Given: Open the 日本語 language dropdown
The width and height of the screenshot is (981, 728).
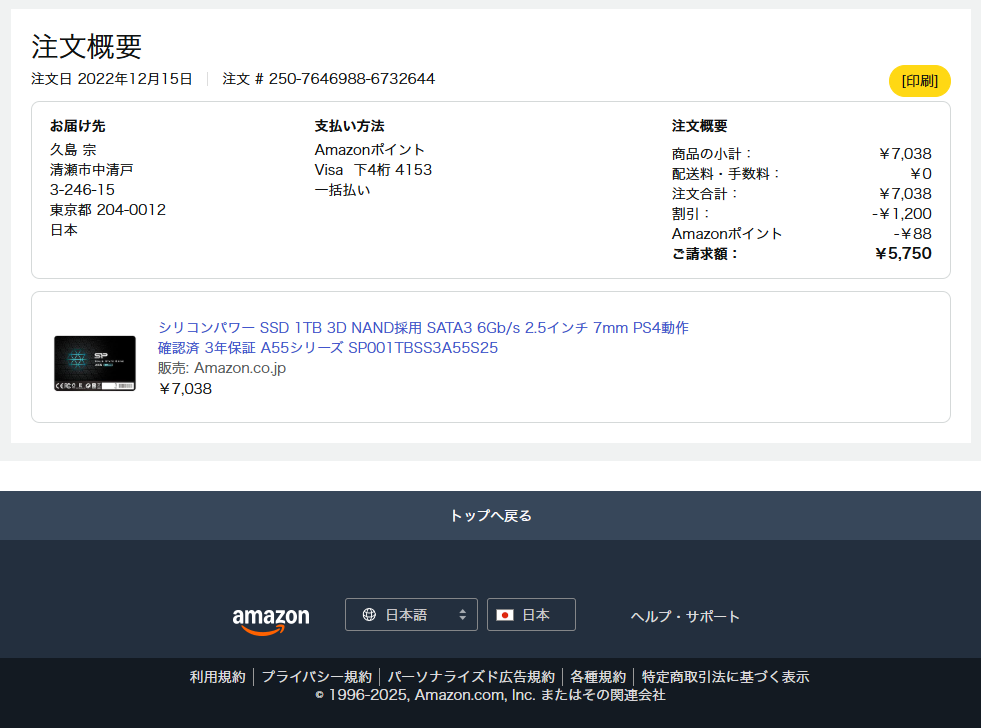Looking at the screenshot, I should 410,615.
